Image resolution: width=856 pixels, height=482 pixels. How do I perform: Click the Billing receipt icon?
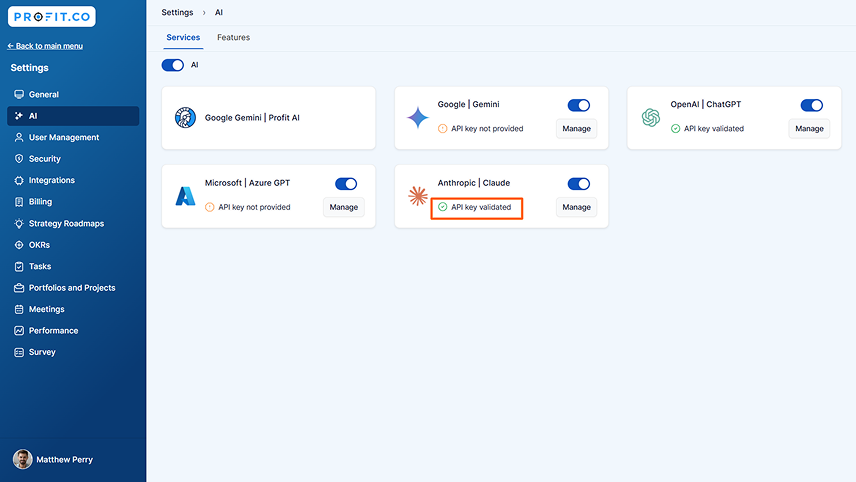pyautogui.click(x=19, y=202)
